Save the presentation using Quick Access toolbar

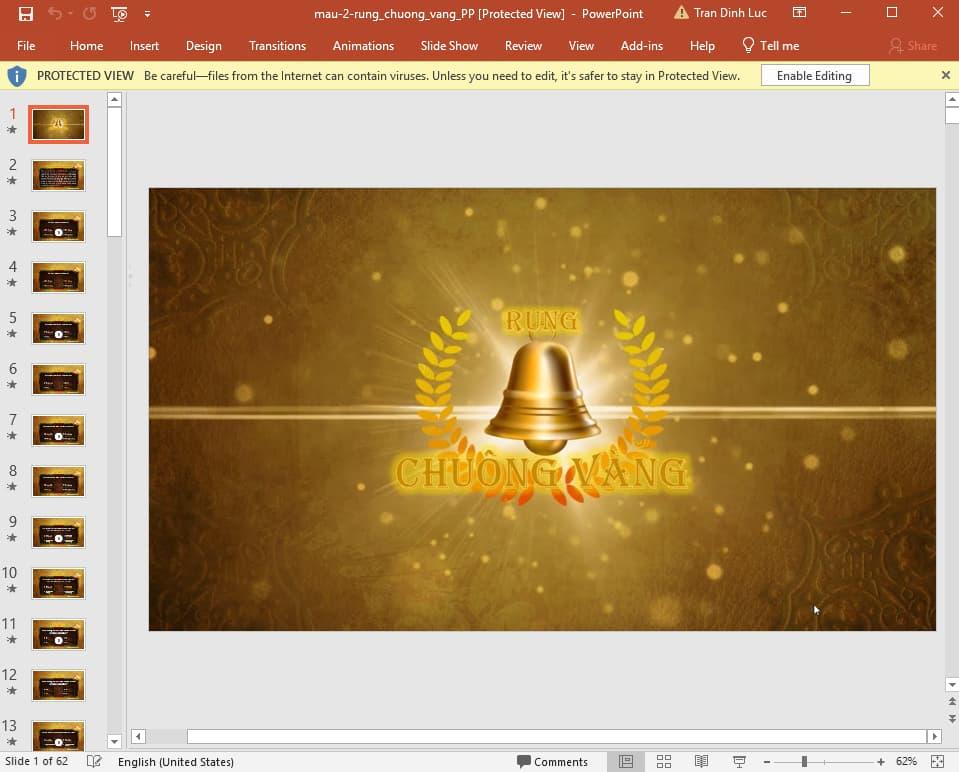(x=27, y=13)
